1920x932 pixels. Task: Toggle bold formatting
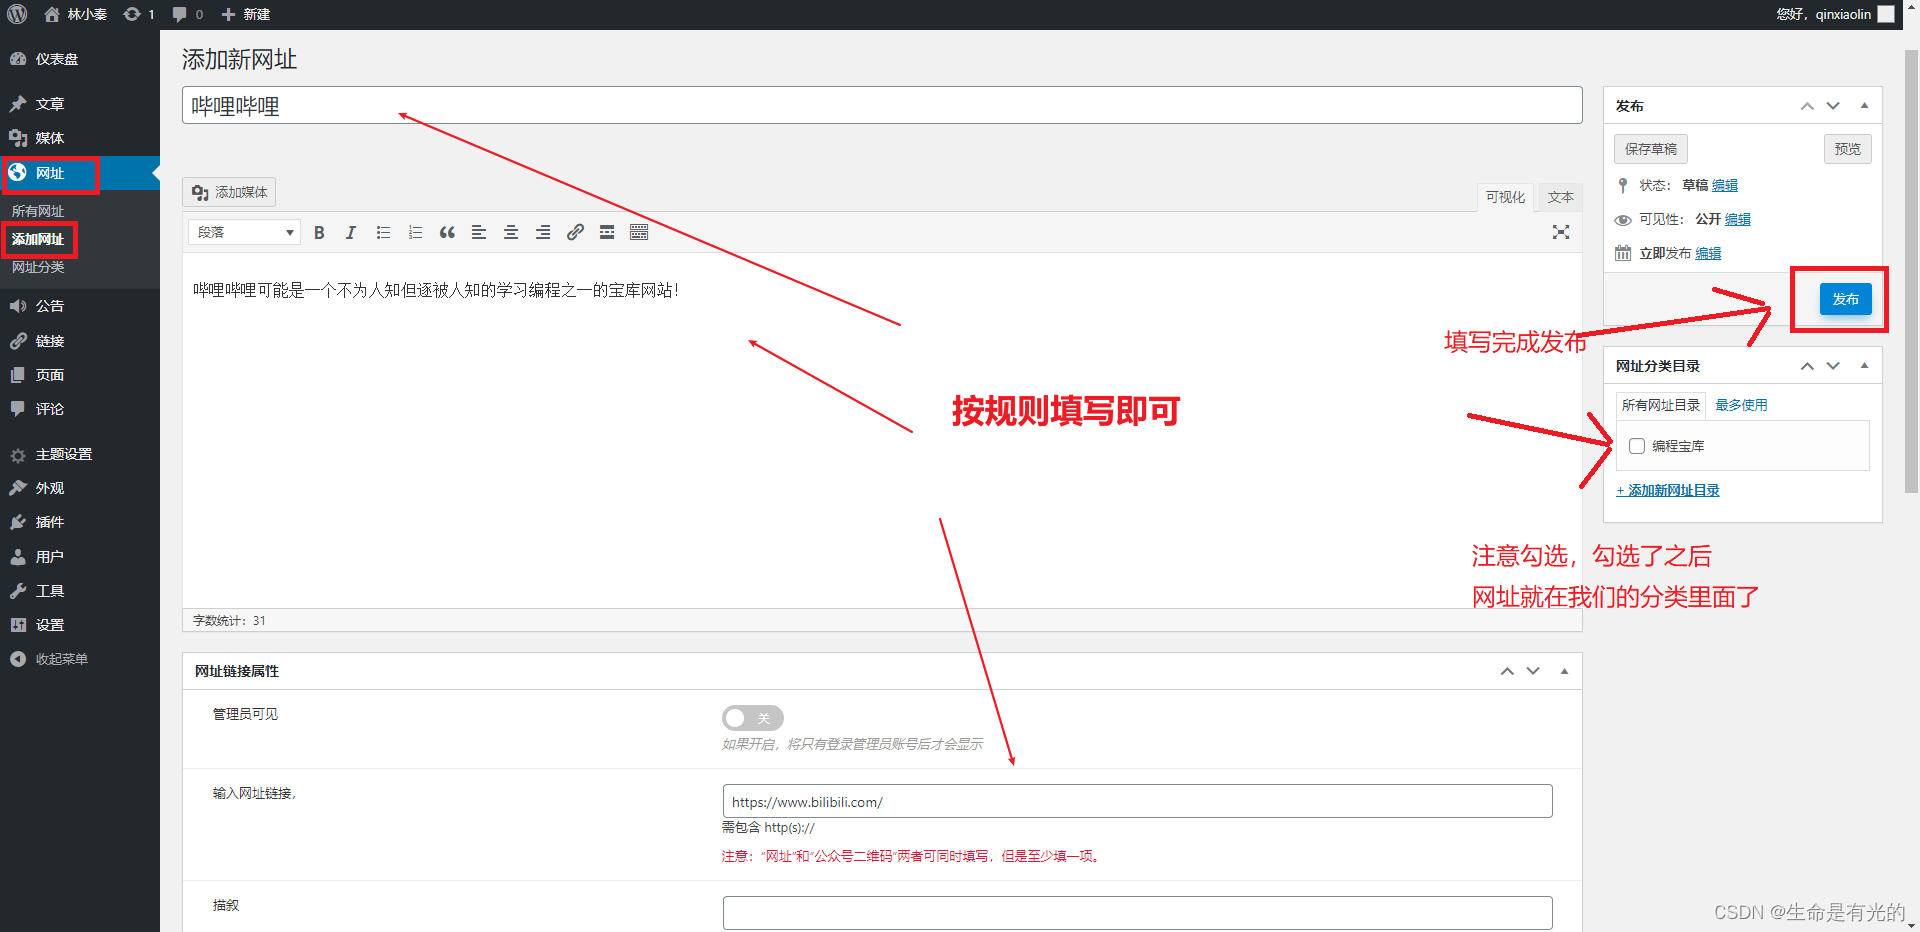(319, 232)
